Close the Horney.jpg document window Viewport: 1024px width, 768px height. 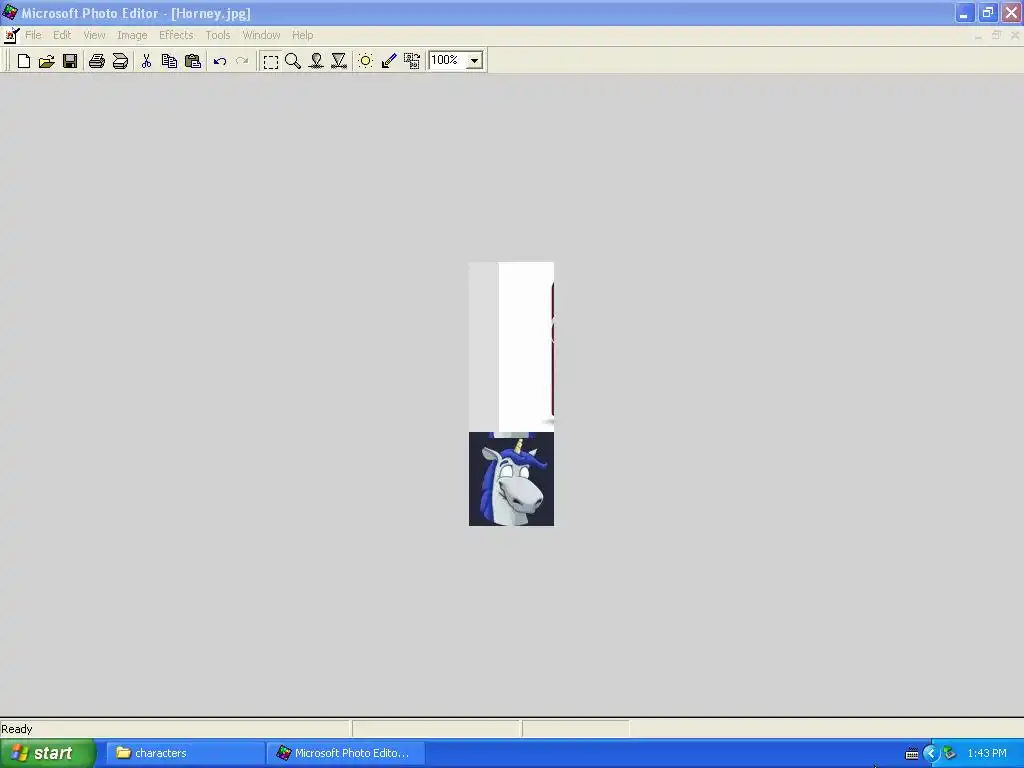[x=1015, y=35]
